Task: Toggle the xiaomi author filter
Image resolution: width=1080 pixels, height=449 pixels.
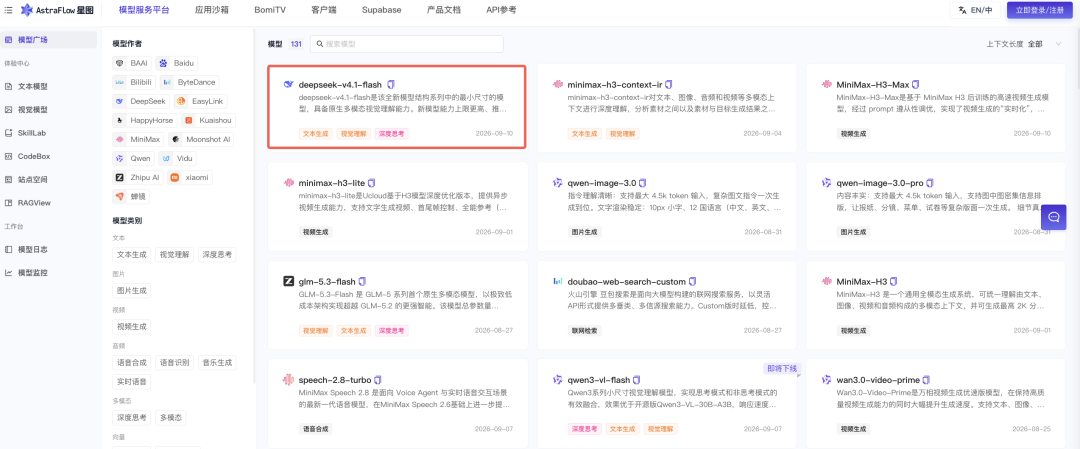Action: (190, 178)
